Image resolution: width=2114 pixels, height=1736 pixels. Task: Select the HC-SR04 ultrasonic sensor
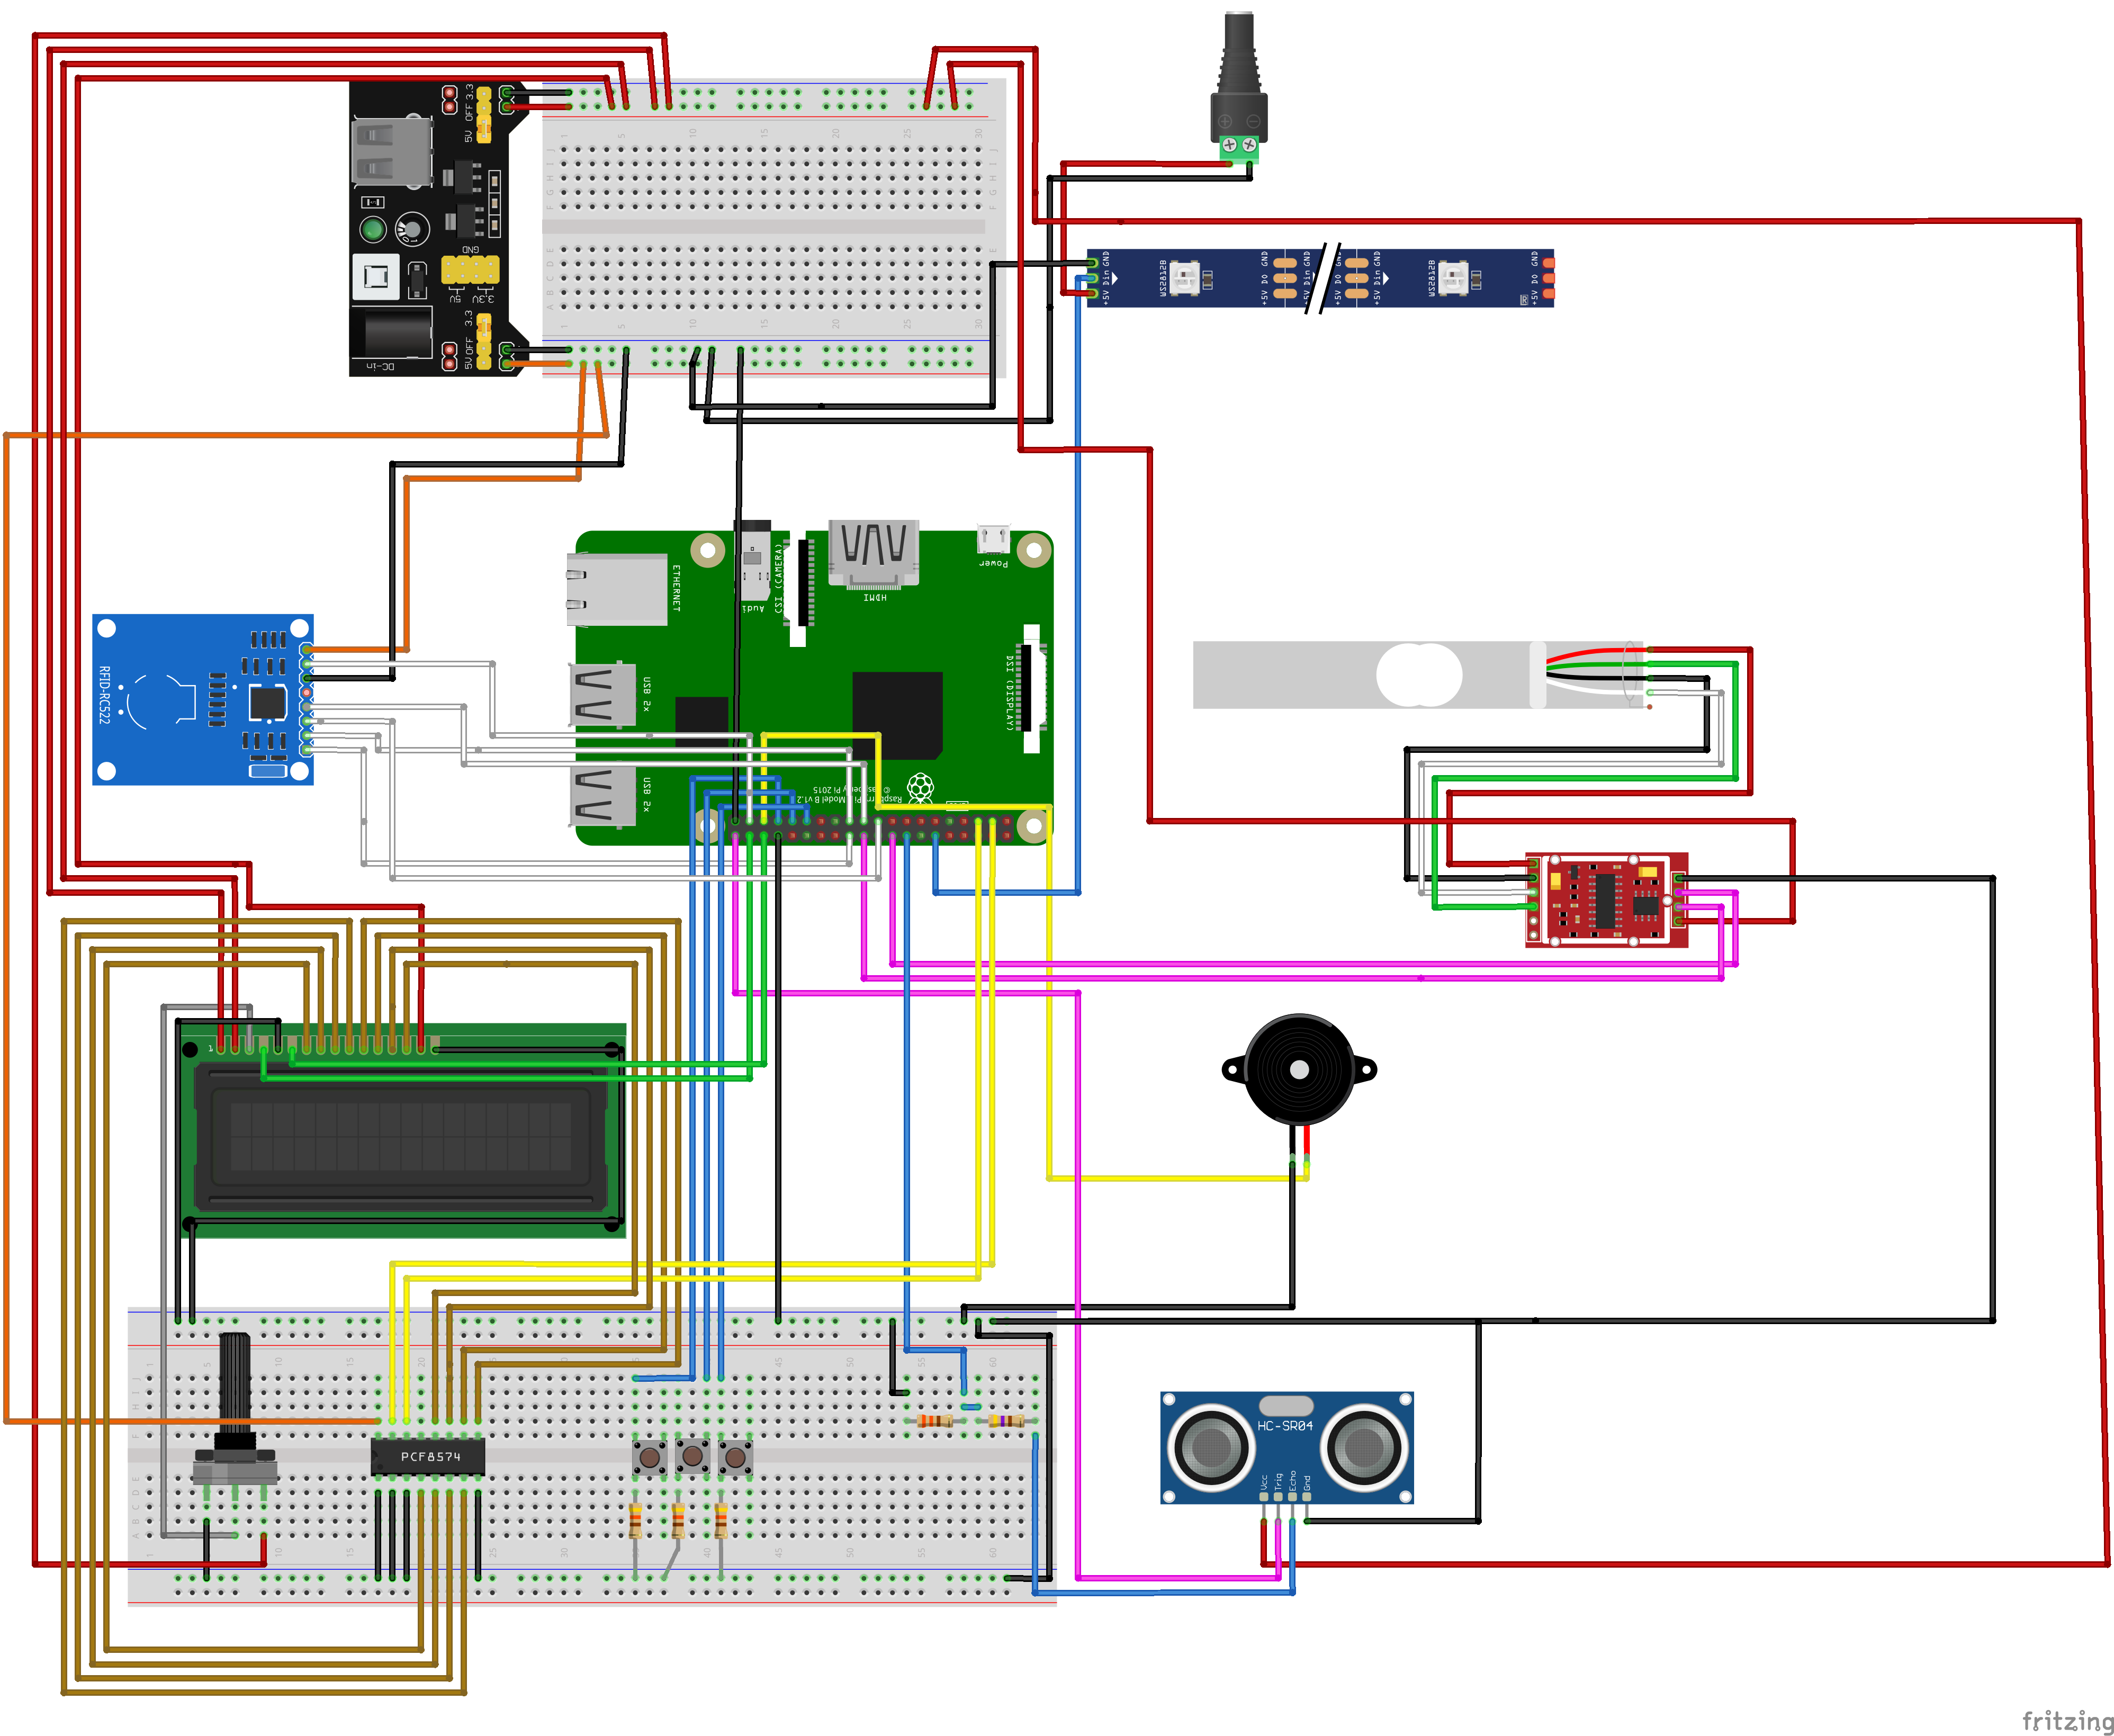click(1287, 1447)
